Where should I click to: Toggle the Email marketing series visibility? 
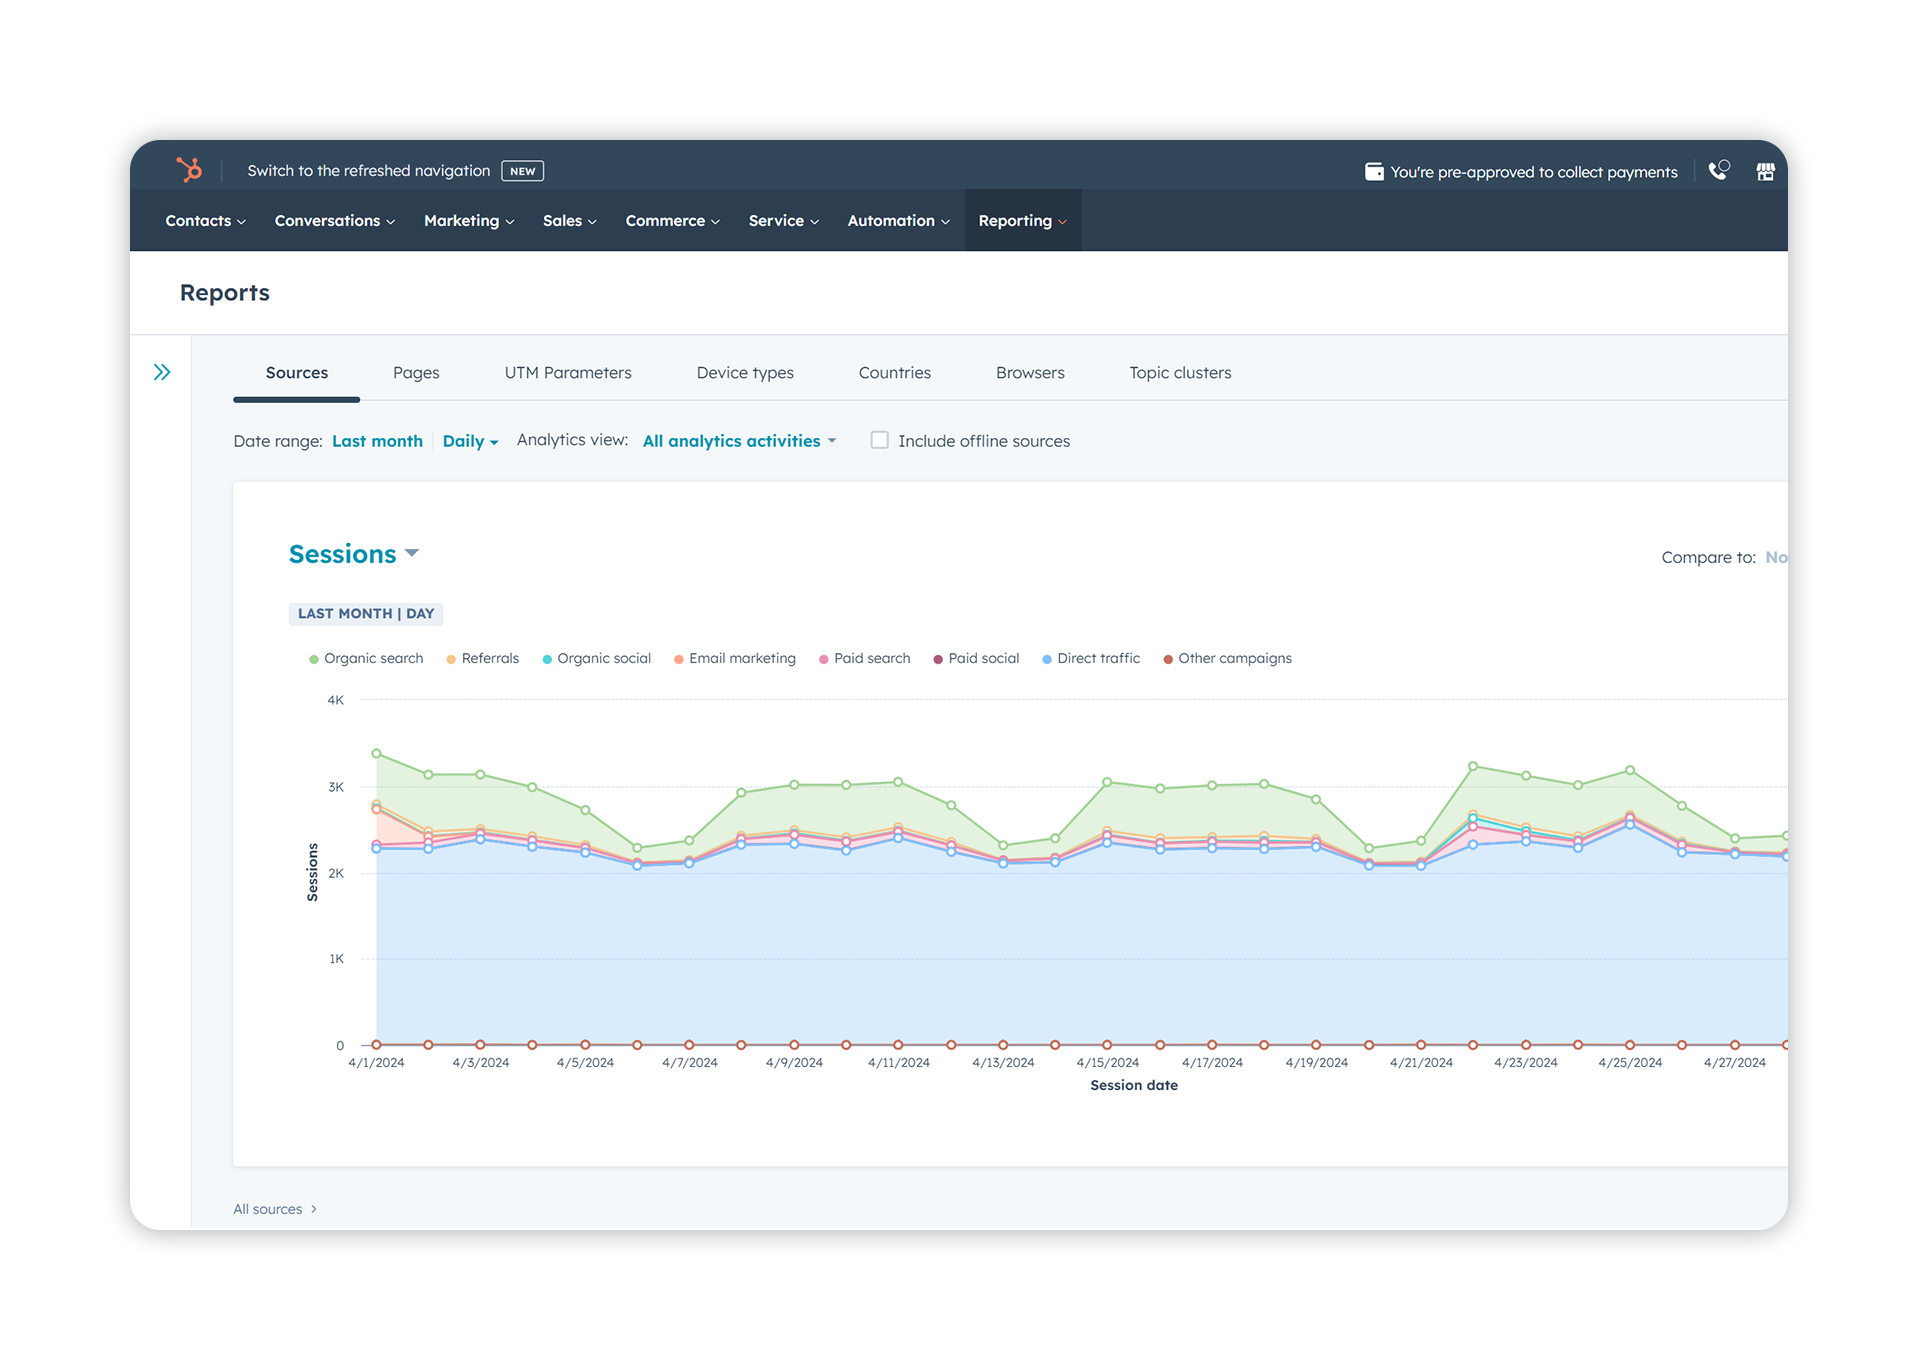click(680, 658)
